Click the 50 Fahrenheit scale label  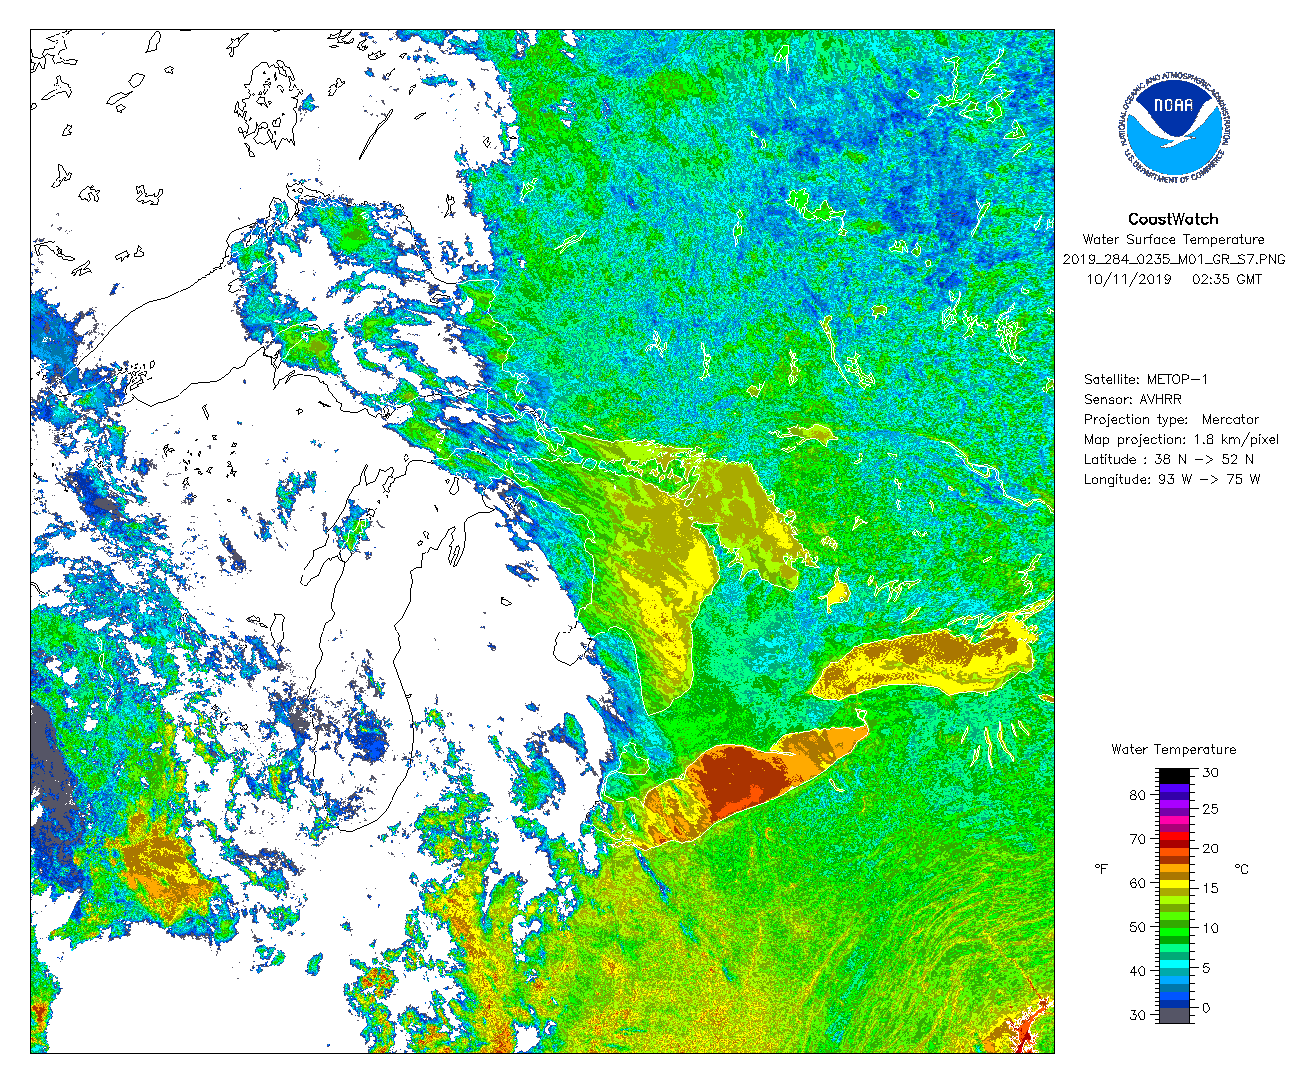tap(1138, 928)
